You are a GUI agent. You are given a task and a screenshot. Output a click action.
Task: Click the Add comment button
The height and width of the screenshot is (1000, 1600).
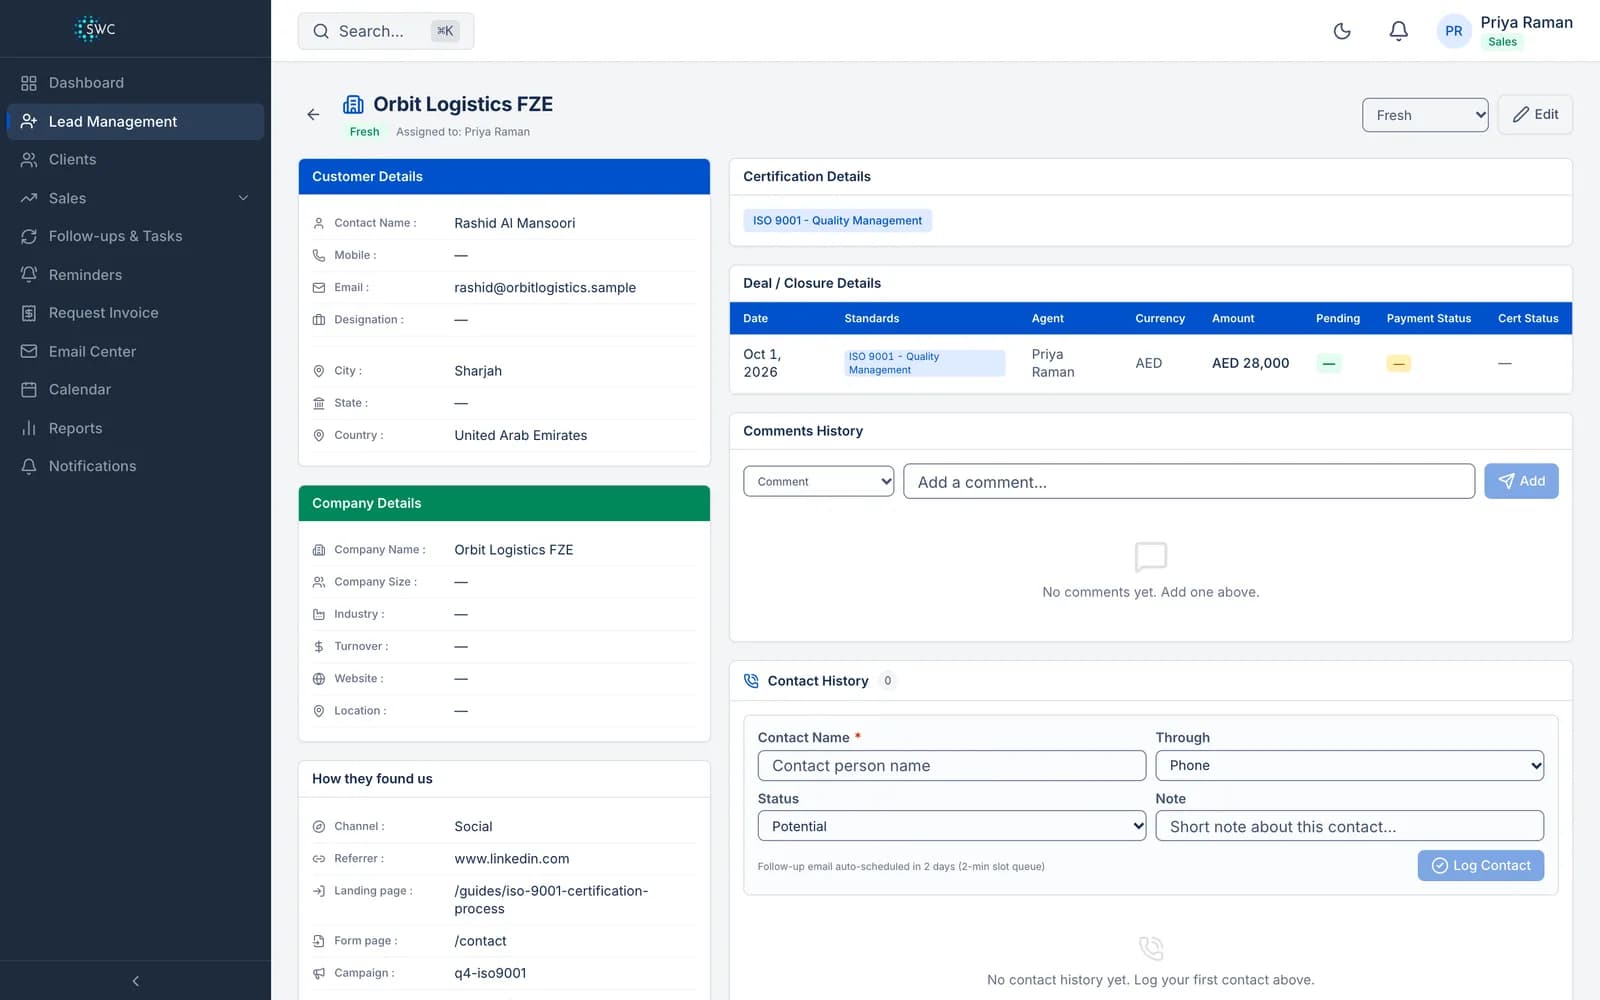[x=1521, y=481]
